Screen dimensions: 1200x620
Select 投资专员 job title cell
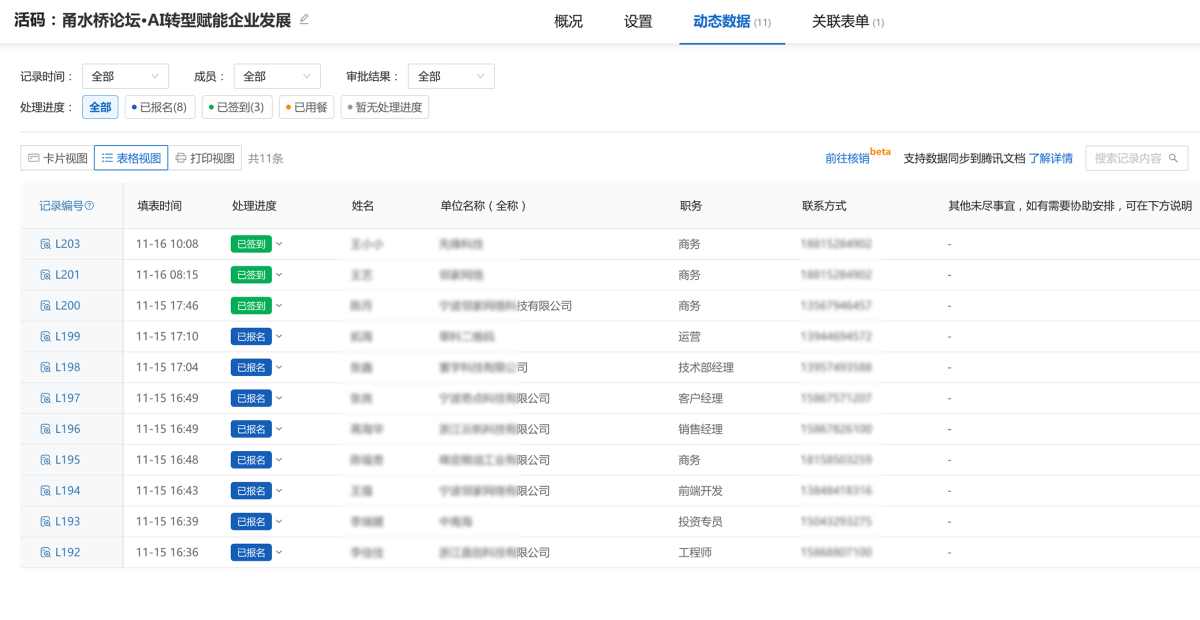pyautogui.click(x=700, y=523)
